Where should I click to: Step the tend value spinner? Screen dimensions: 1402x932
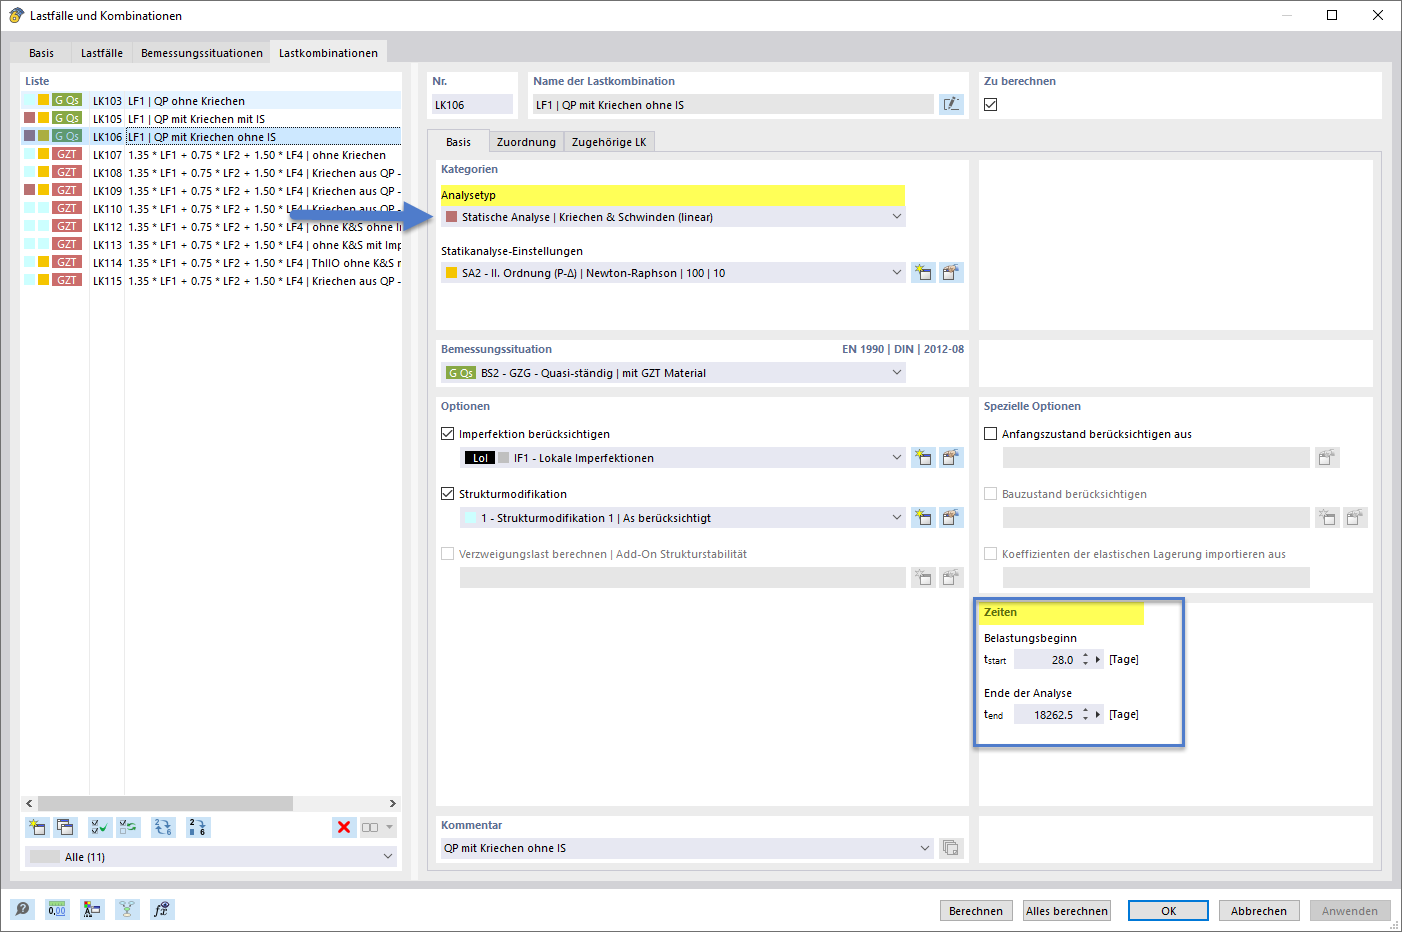[x=1085, y=714]
